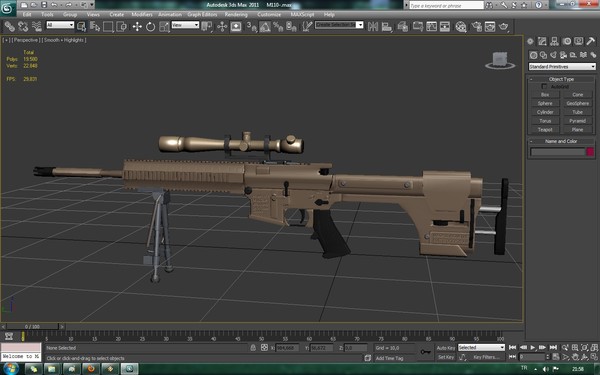
Task: Open the reference coordinate system 'View' dropdown
Action: [185, 25]
